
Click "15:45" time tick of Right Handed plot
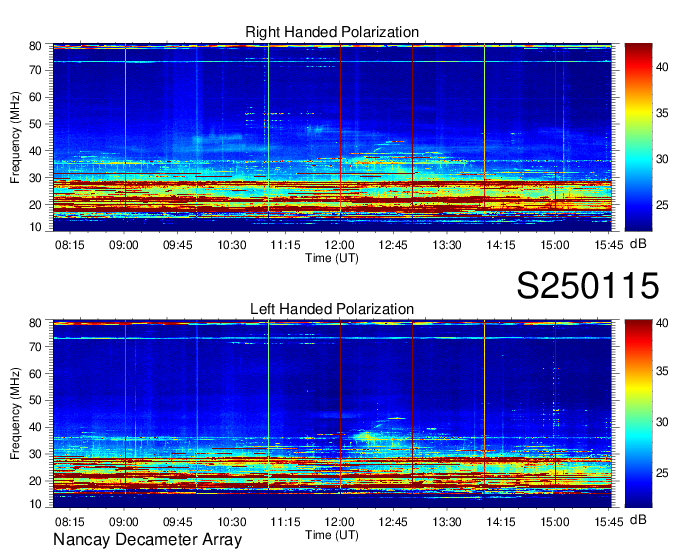click(609, 245)
